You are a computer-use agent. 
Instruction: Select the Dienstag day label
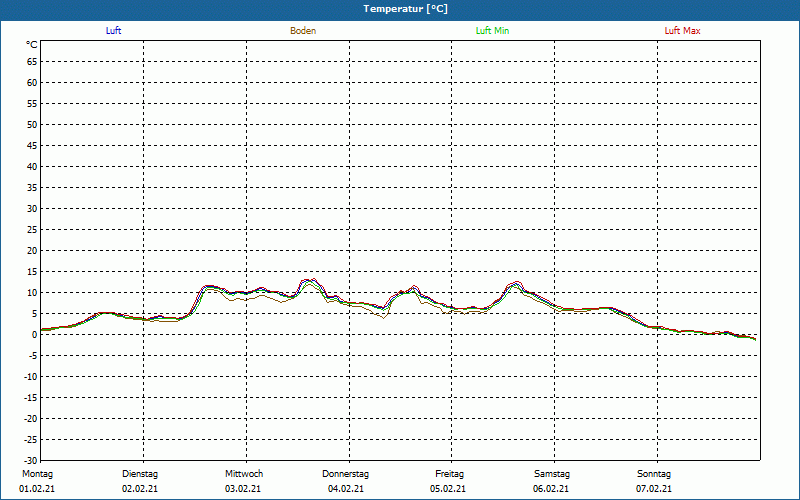140,474
